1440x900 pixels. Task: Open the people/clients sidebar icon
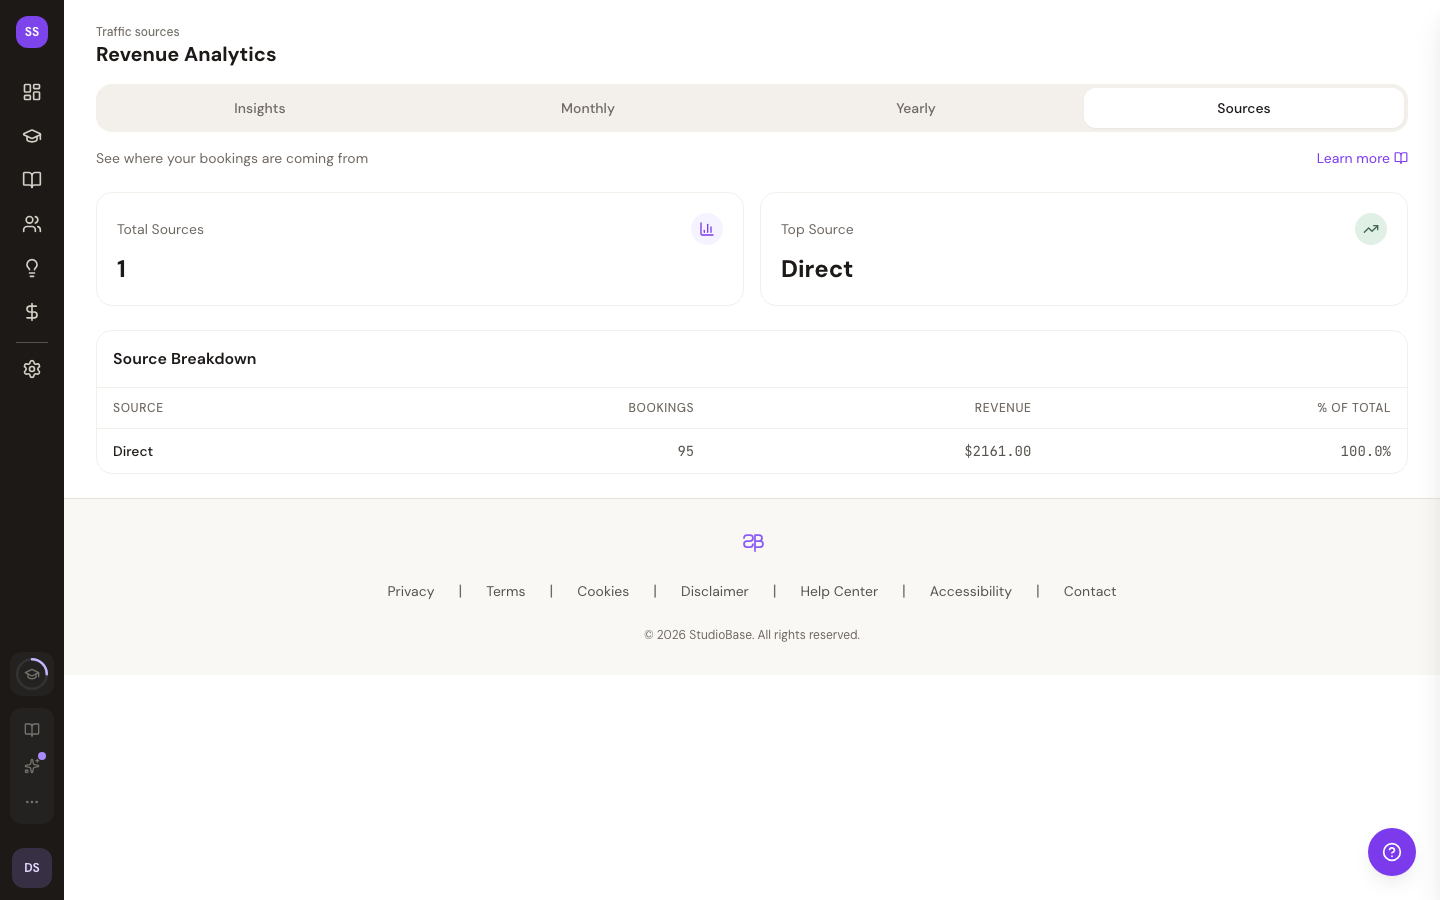pos(32,224)
